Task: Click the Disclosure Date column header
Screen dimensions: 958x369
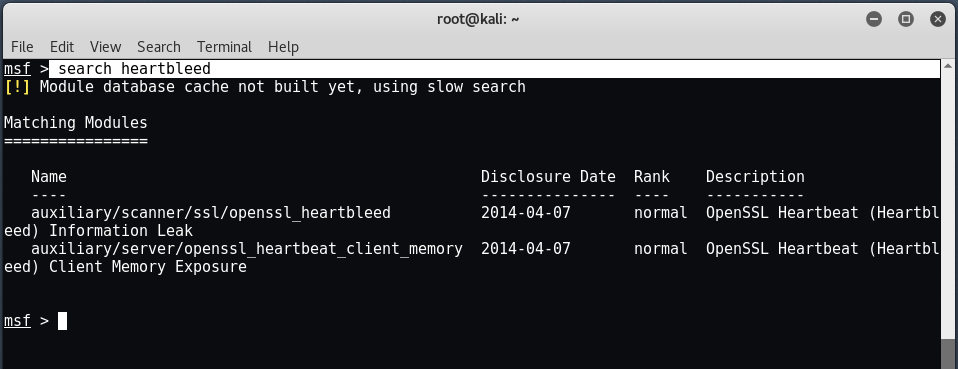Action: pyautogui.click(x=548, y=177)
